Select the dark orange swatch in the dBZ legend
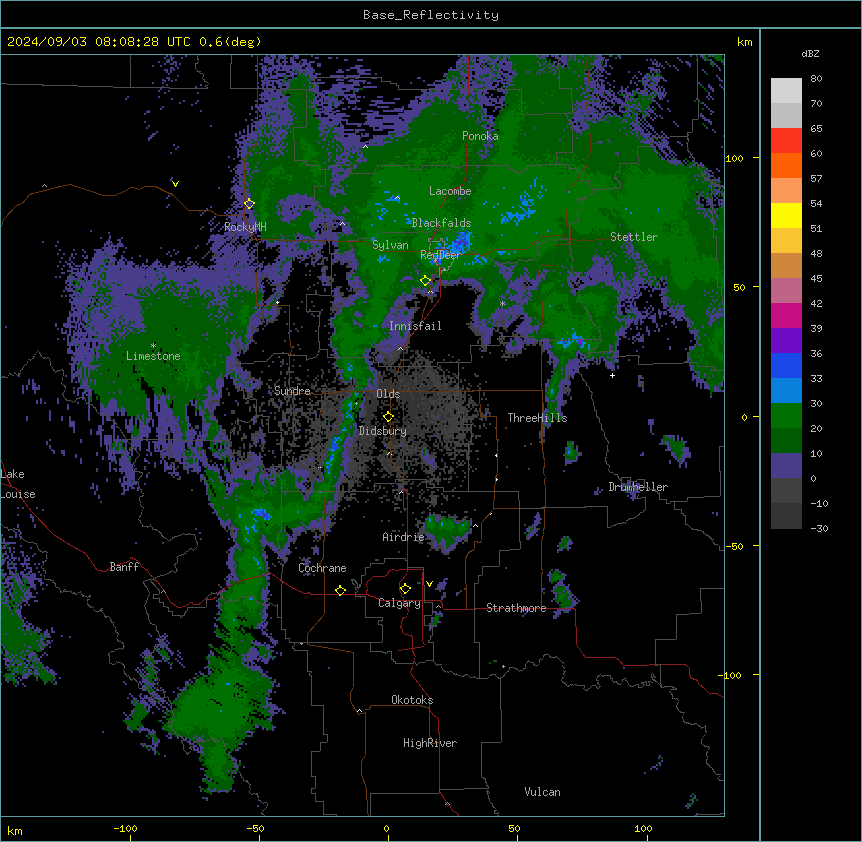This screenshot has width=862, height=842. tap(786, 166)
